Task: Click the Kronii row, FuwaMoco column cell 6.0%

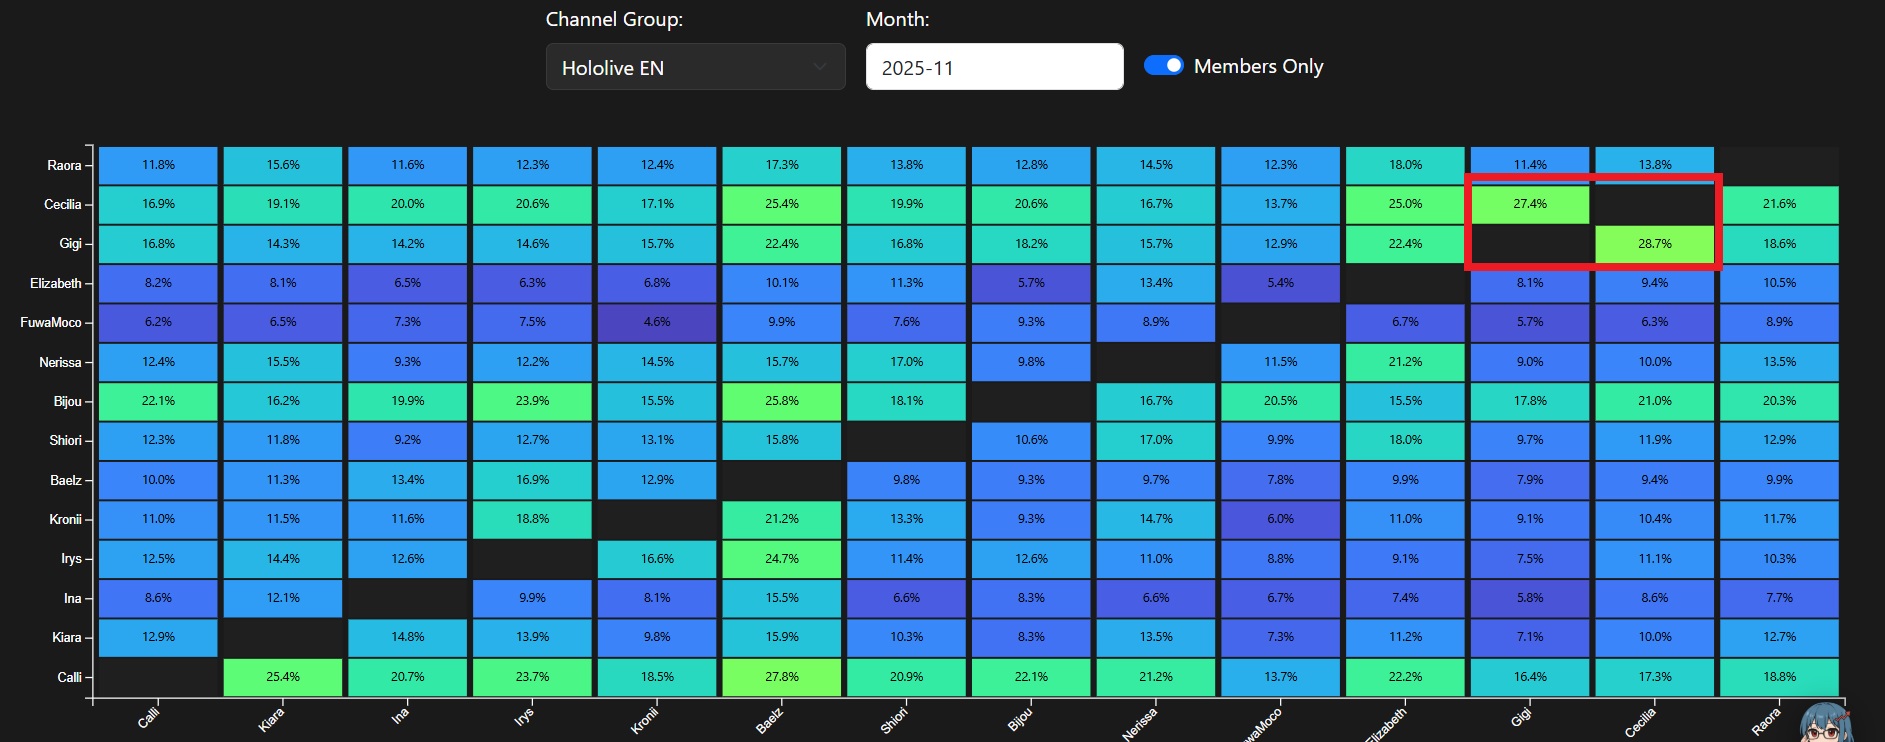Action: click(1281, 519)
